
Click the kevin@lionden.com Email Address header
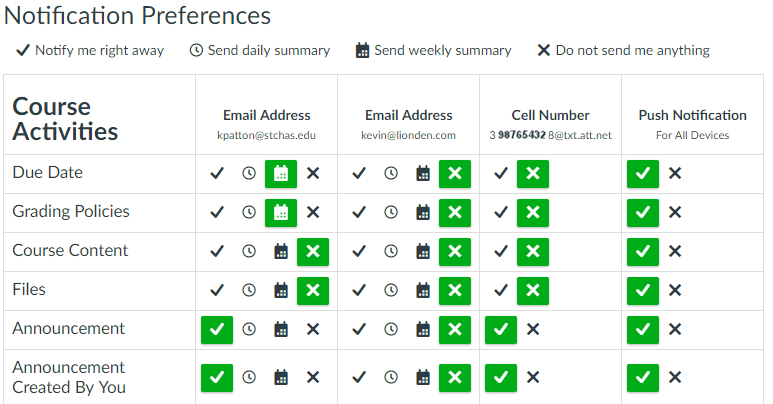408,115
